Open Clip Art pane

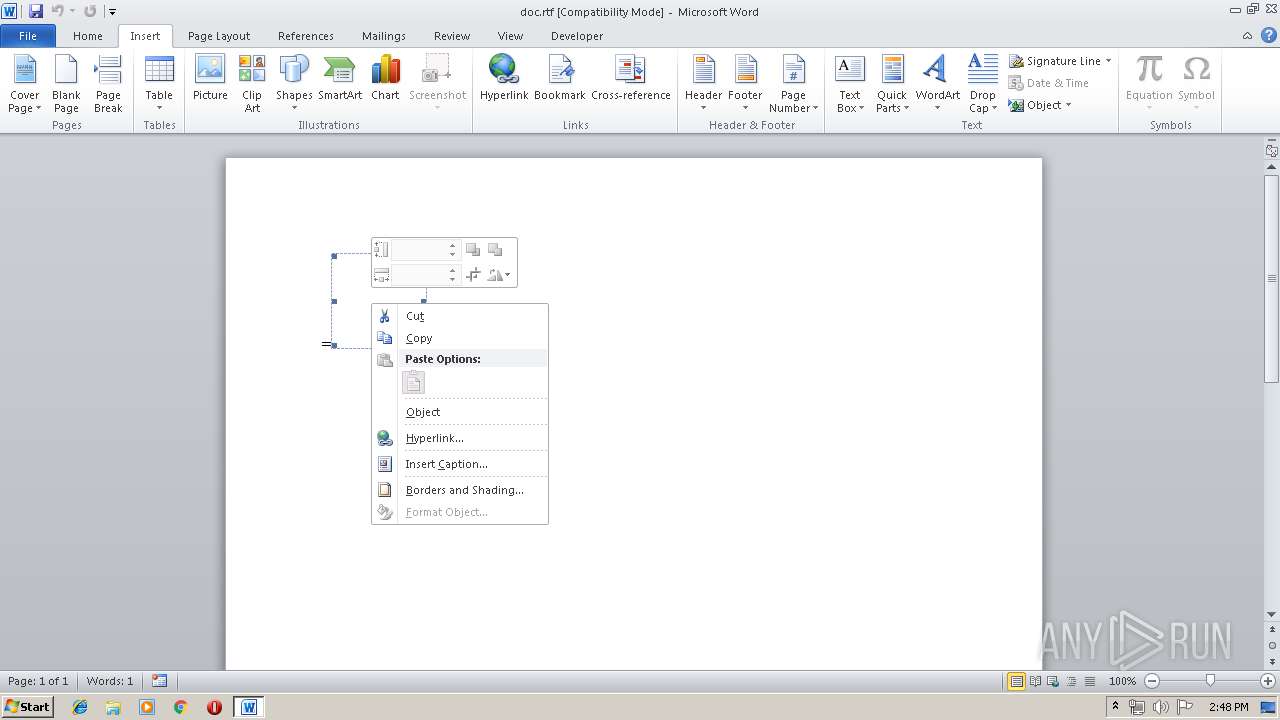point(252,84)
